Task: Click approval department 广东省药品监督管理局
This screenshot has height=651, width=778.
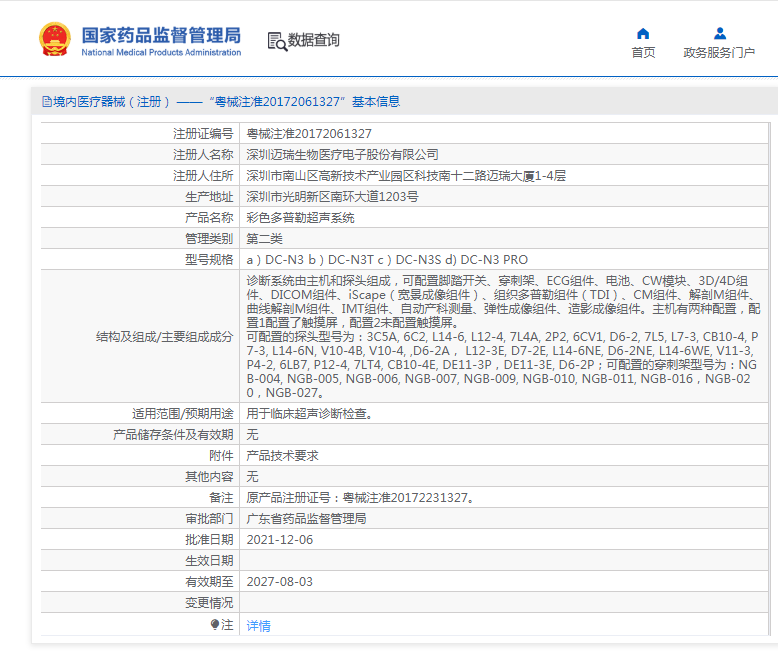Action: 306,518
